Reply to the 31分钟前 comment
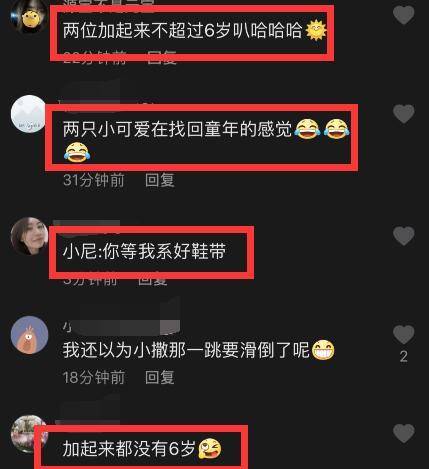This screenshot has width=429, height=469. click(x=160, y=180)
